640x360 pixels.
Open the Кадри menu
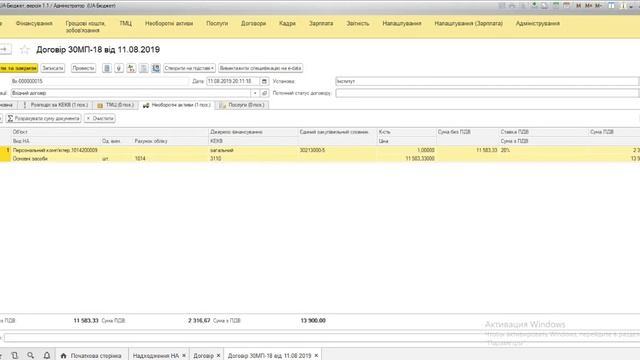(287, 24)
